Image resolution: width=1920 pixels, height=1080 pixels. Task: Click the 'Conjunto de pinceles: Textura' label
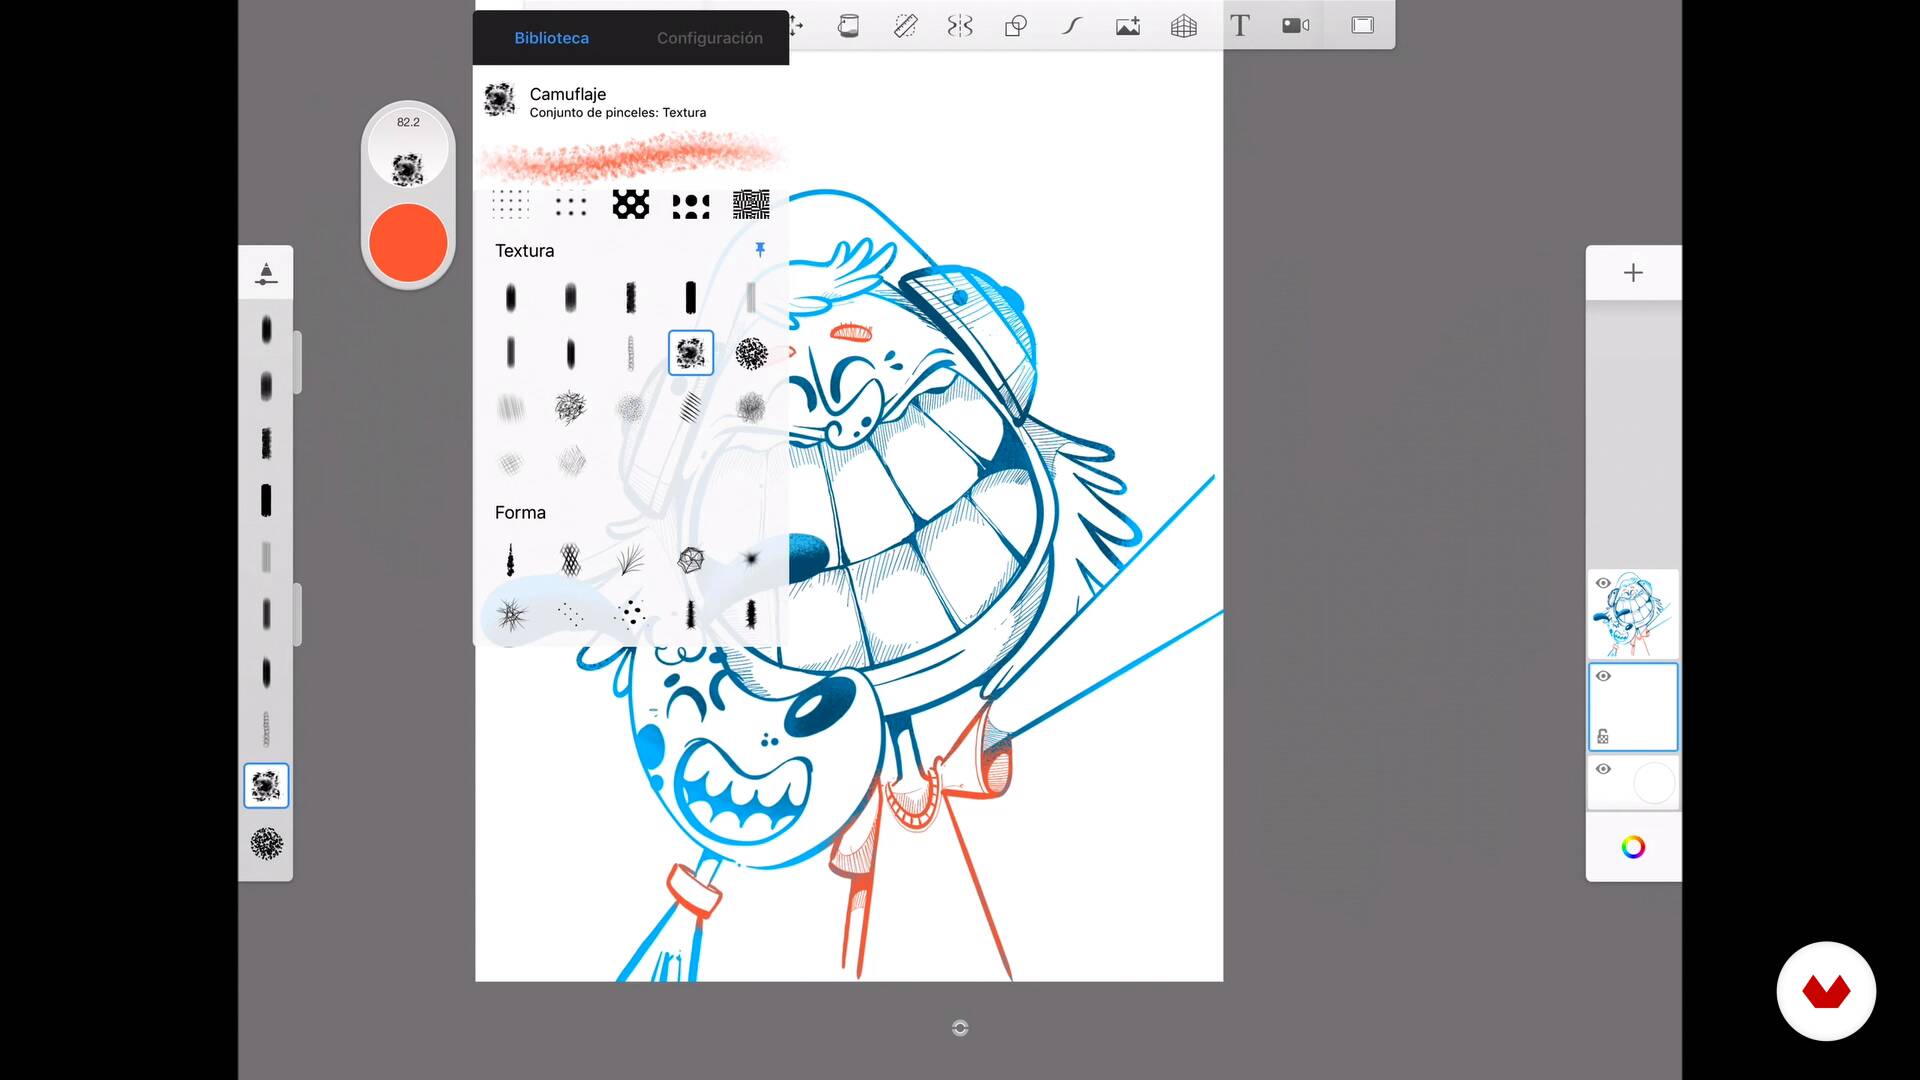click(x=617, y=113)
